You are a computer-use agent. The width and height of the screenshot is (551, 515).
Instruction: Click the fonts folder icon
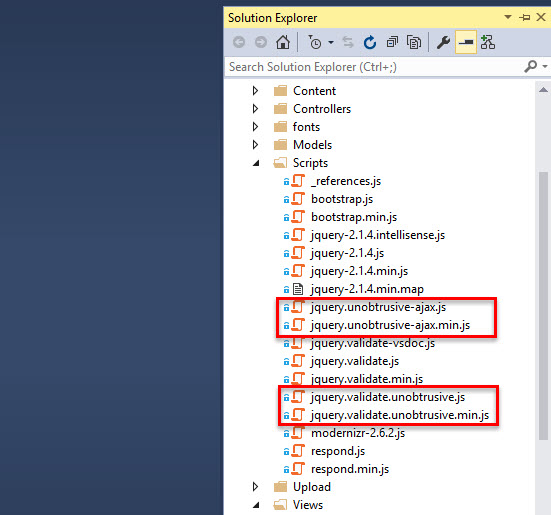coord(280,126)
